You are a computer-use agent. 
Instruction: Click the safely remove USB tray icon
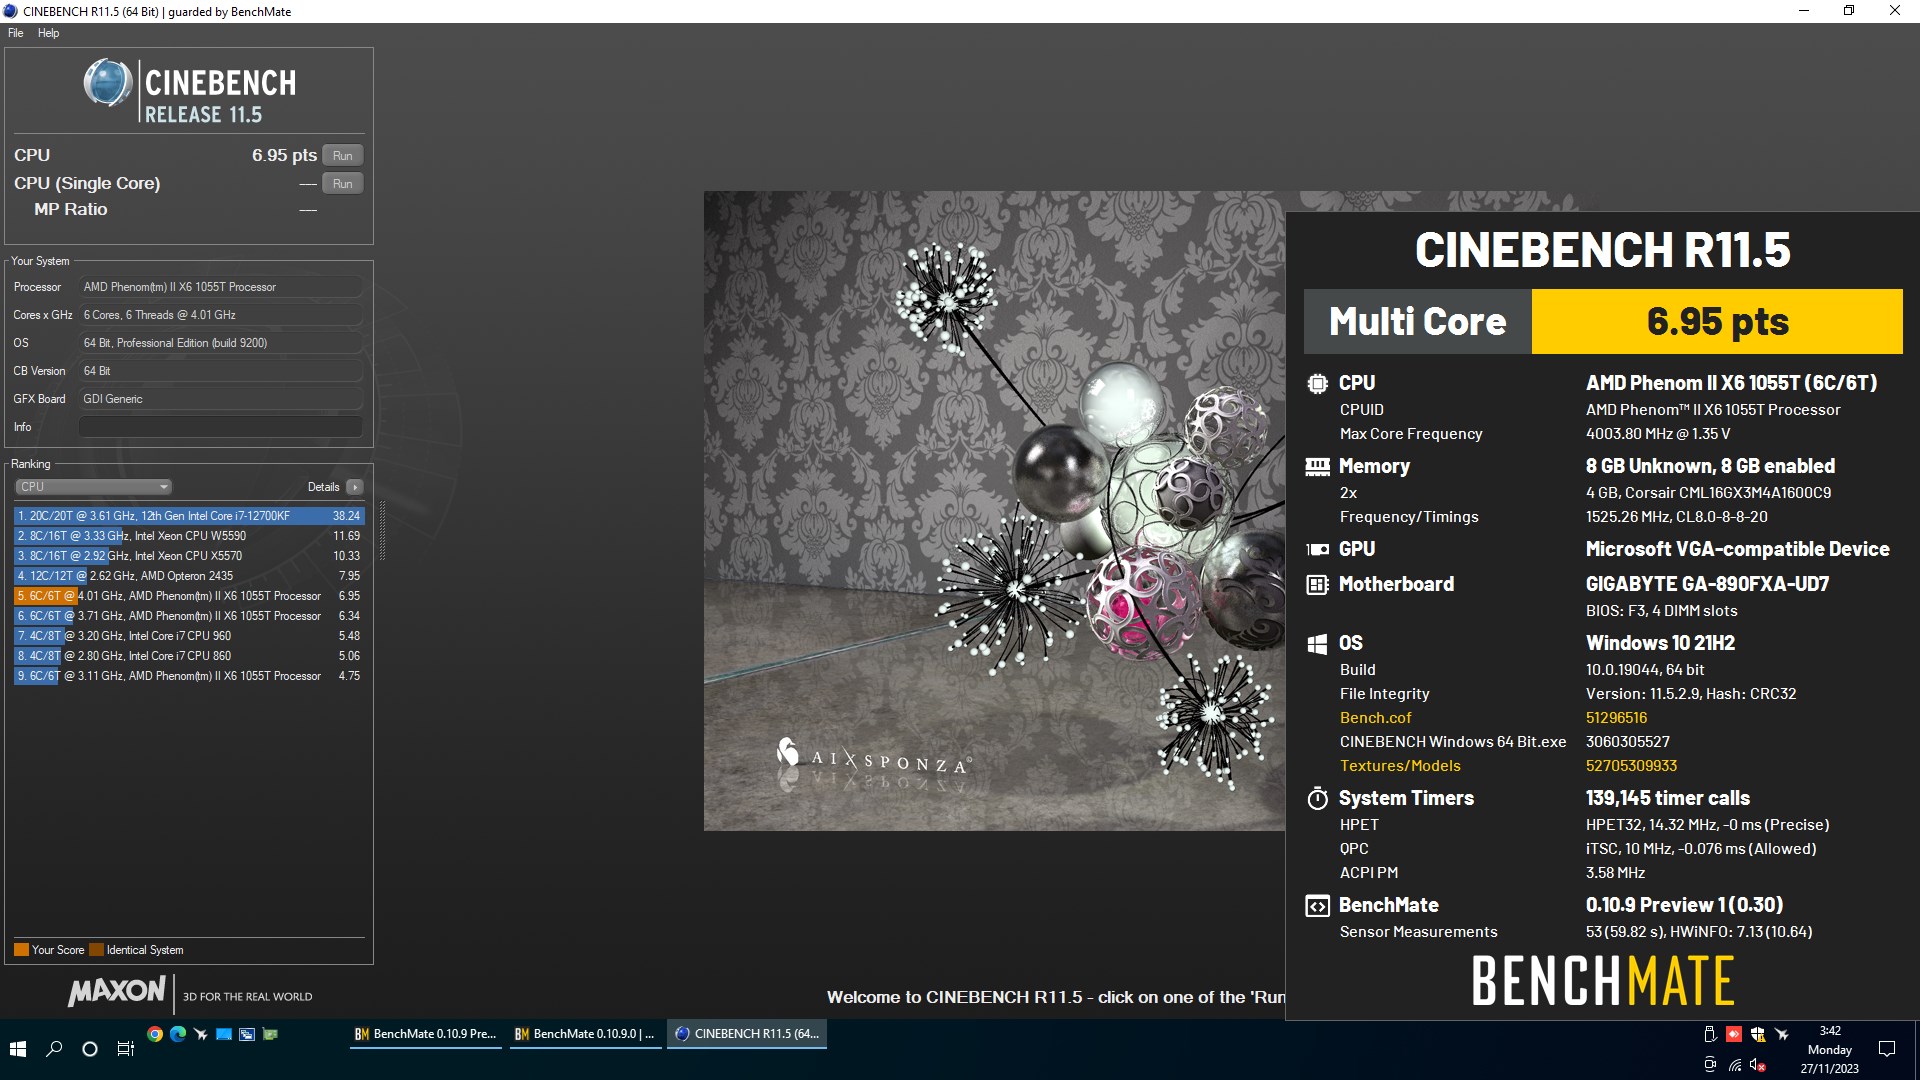[x=1710, y=1034]
